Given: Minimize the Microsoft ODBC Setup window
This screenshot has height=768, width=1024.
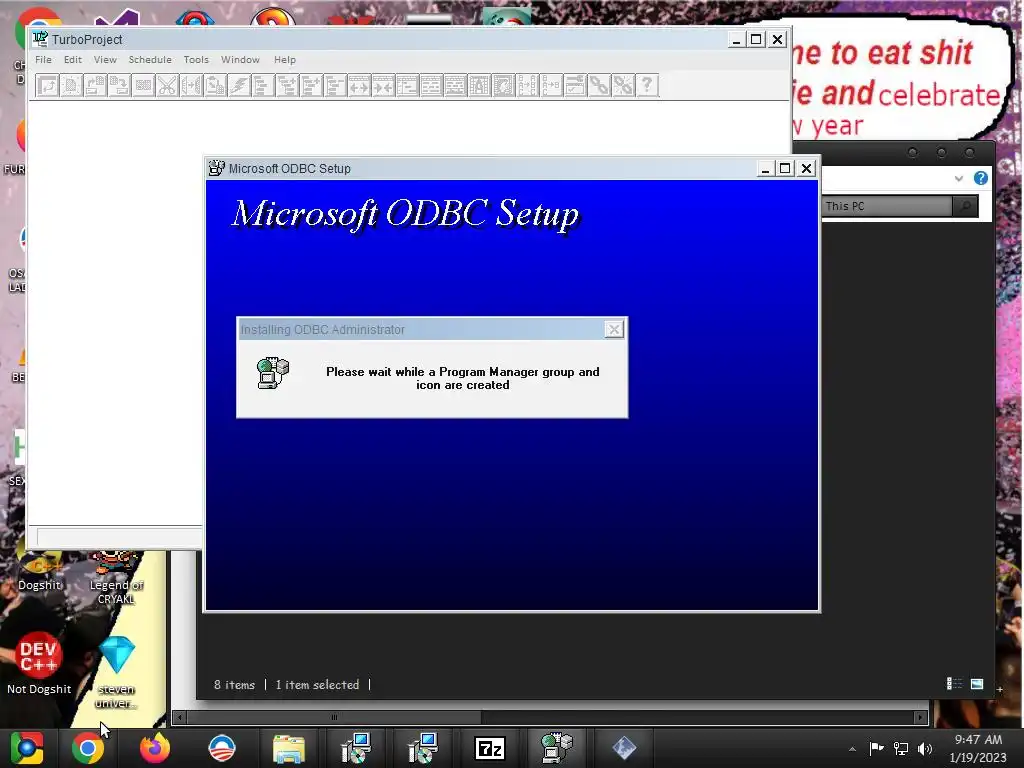Looking at the screenshot, I should click(x=765, y=168).
